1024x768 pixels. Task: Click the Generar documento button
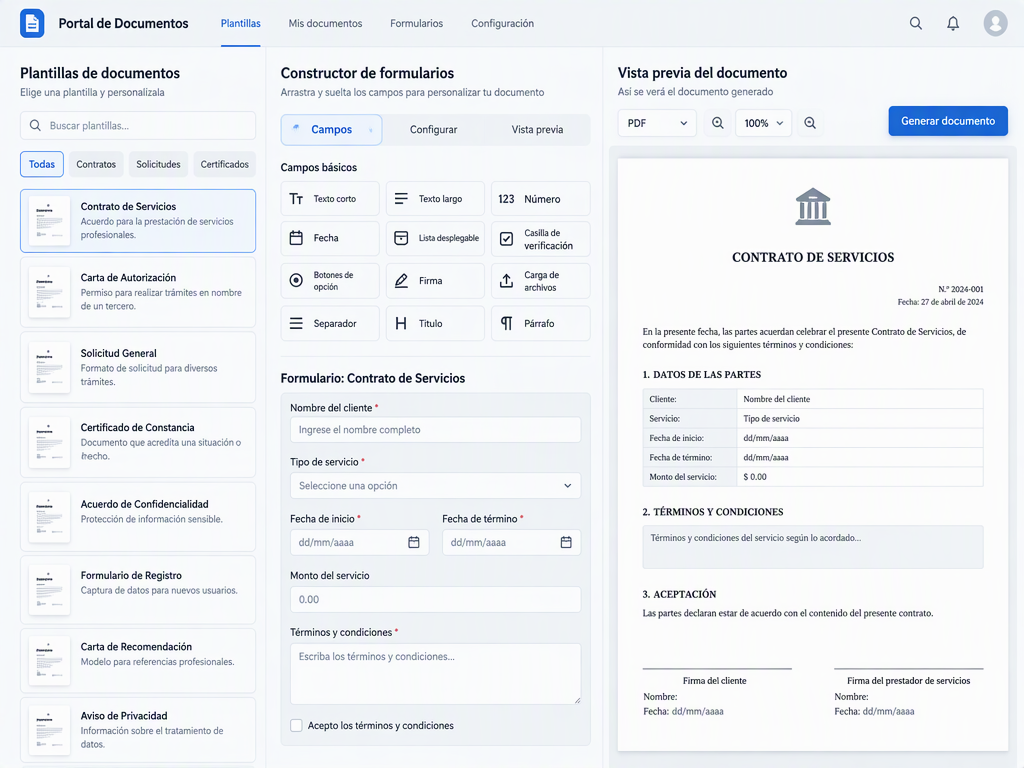[x=948, y=121]
